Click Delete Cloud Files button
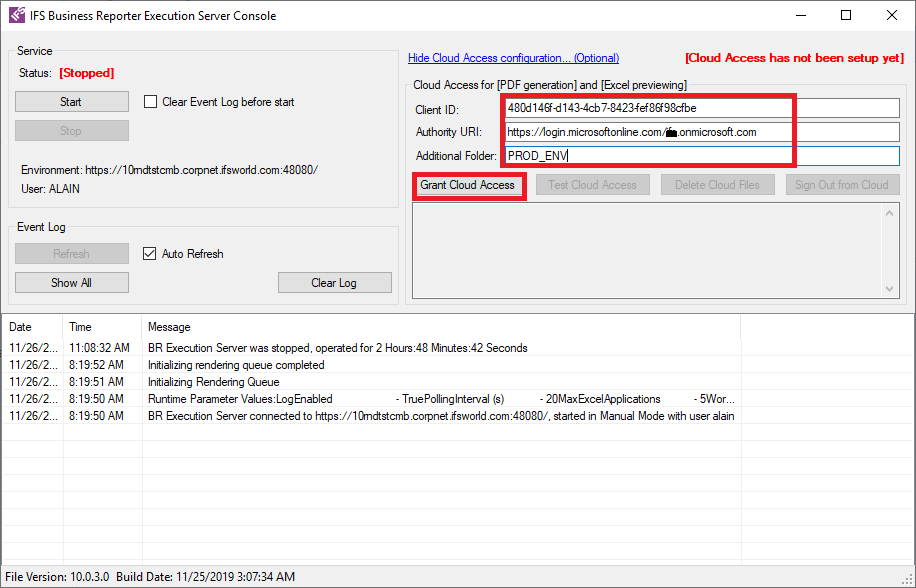This screenshot has width=916, height=588. pyautogui.click(x=717, y=185)
